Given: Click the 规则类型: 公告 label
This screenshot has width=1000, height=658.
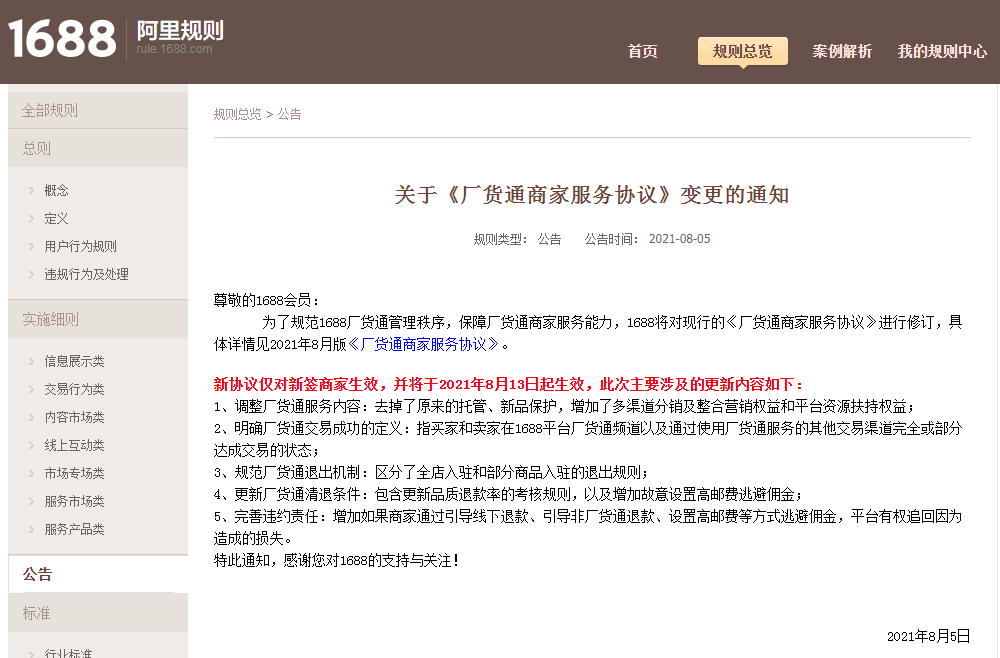Looking at the screenshot, I should pyautogui.click(x=517, y=239).
